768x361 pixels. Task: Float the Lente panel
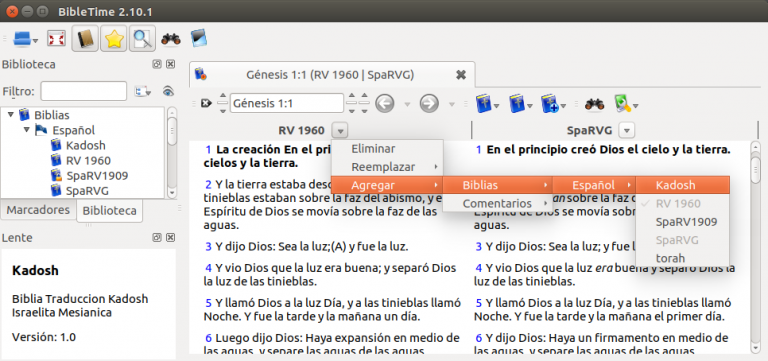pyautogui.click(x=157, y=238)
